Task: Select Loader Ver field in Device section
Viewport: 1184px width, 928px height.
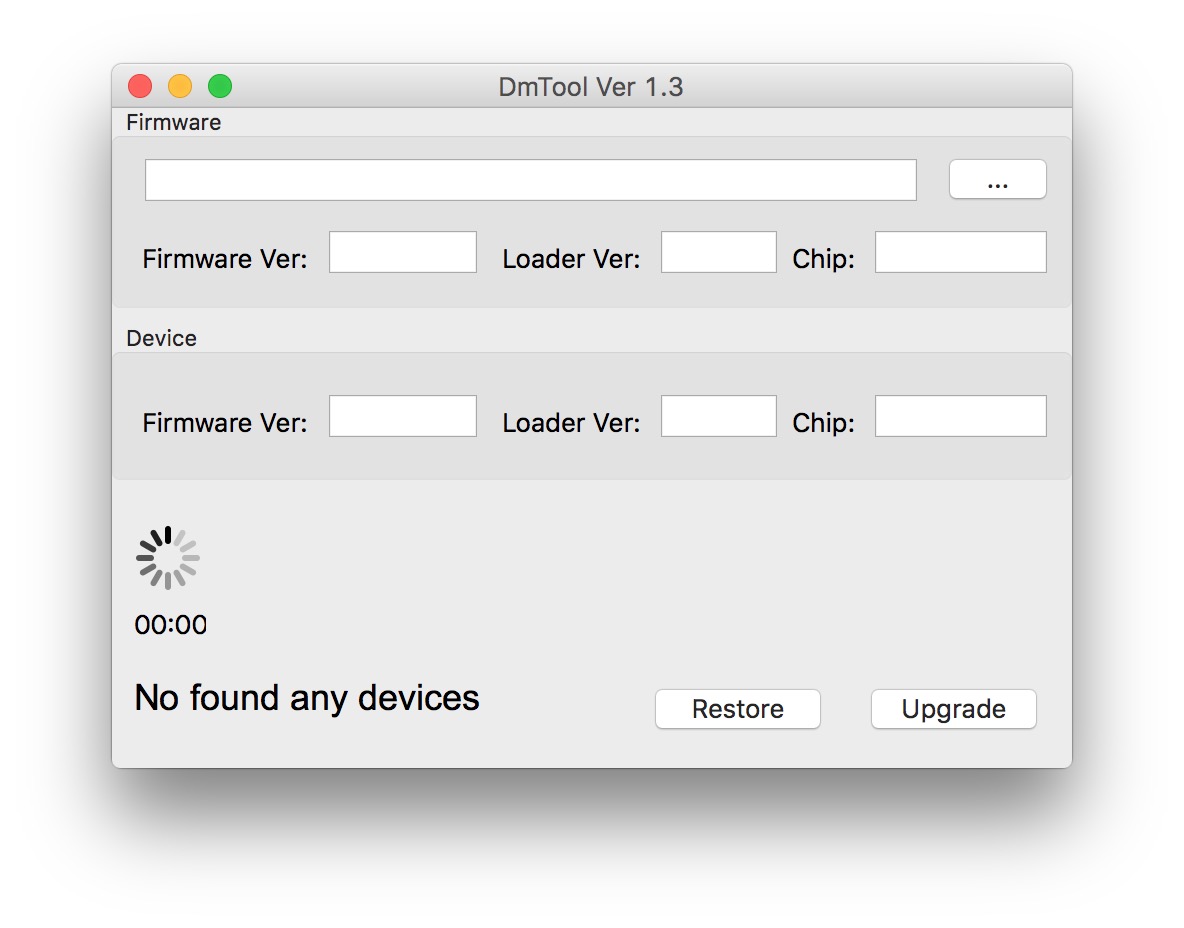Action: (718, 416)
